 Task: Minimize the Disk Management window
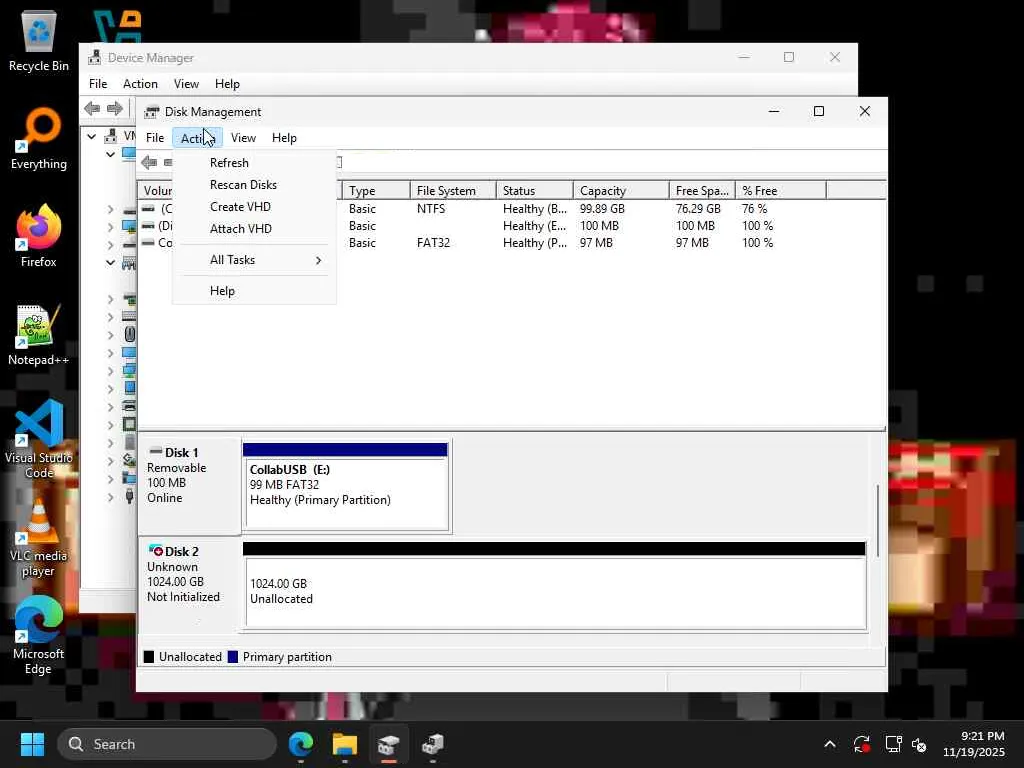coord(774,112)
